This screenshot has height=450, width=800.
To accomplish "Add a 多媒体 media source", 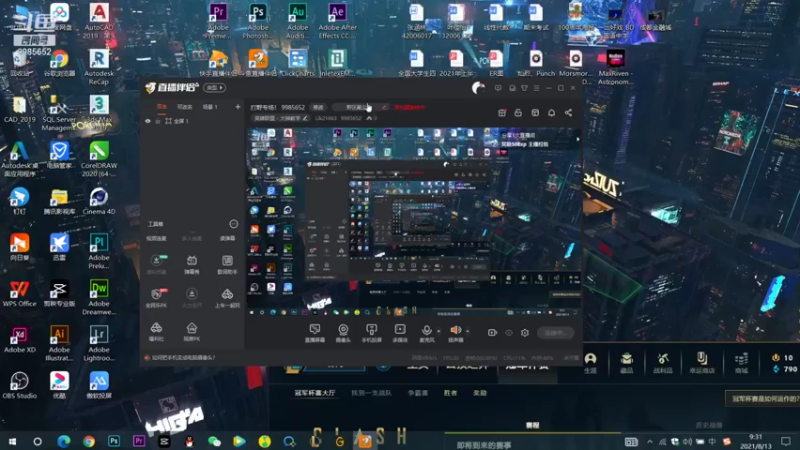I will 400,333.
